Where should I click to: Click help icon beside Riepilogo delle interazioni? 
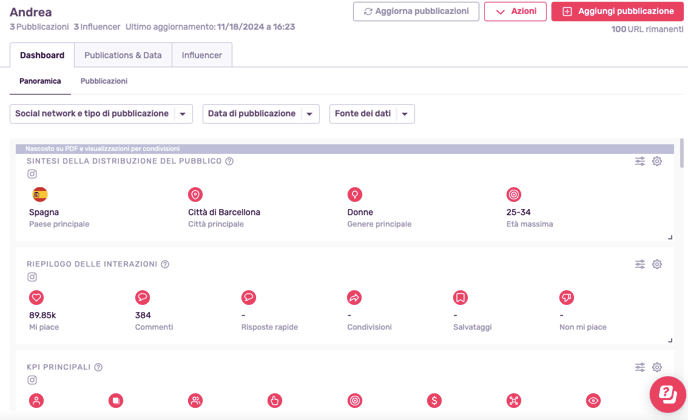(165, 264)
